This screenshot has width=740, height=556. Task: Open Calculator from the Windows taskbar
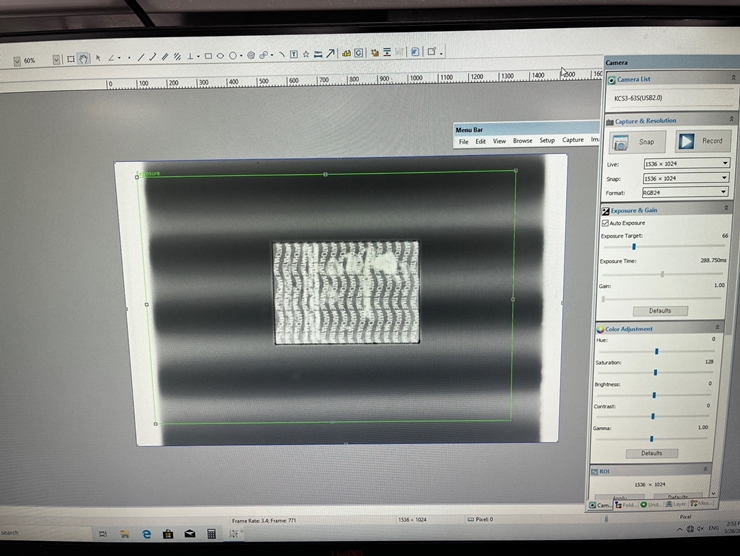click(210, 533)
